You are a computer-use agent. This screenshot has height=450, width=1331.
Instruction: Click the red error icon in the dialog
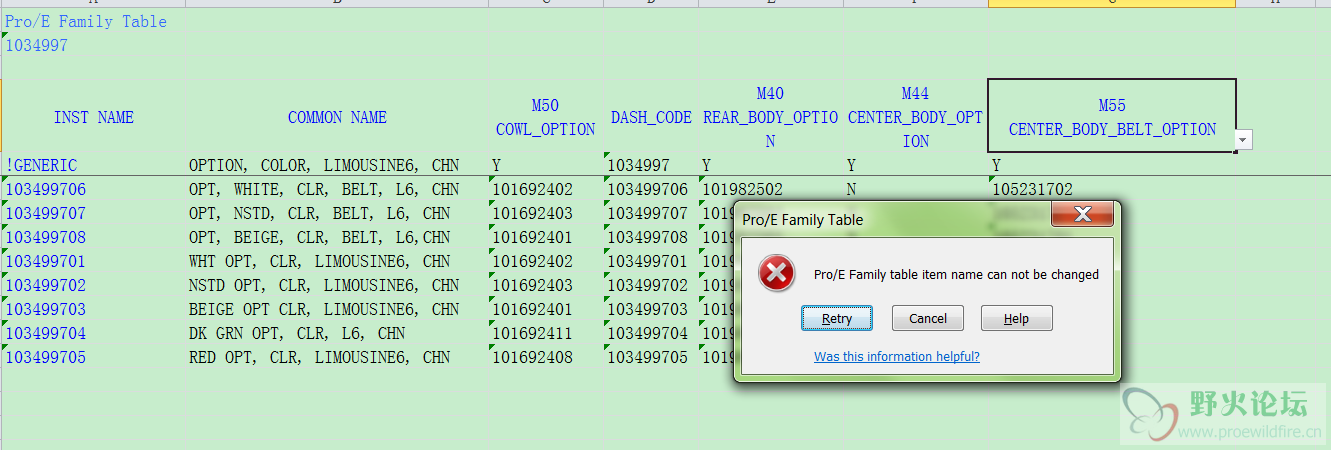[x=777, y=273]
